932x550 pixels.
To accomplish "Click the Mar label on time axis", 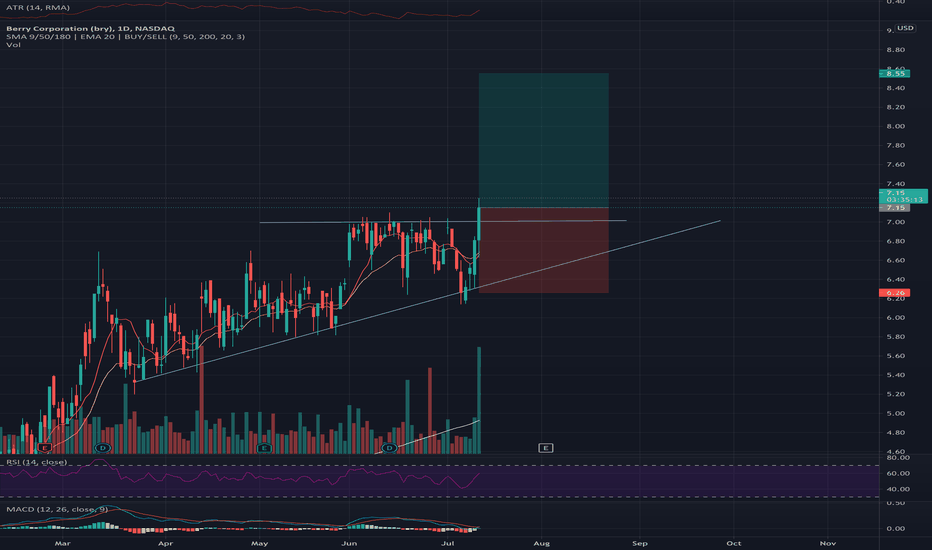I will [x=62, y=543].
